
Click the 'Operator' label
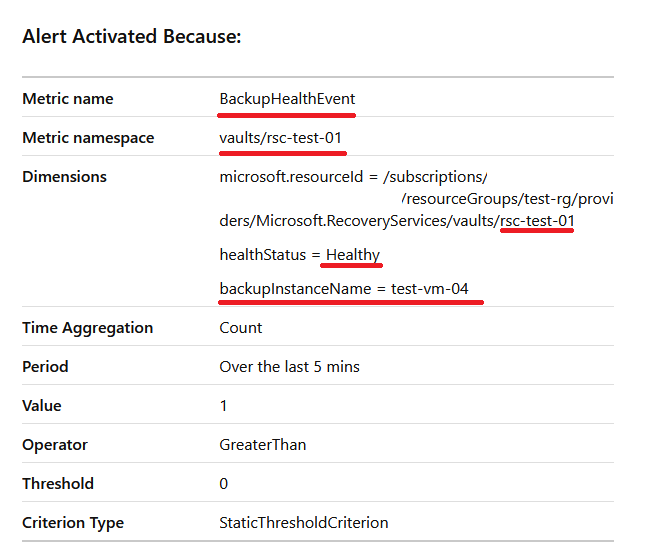[55, 445]
